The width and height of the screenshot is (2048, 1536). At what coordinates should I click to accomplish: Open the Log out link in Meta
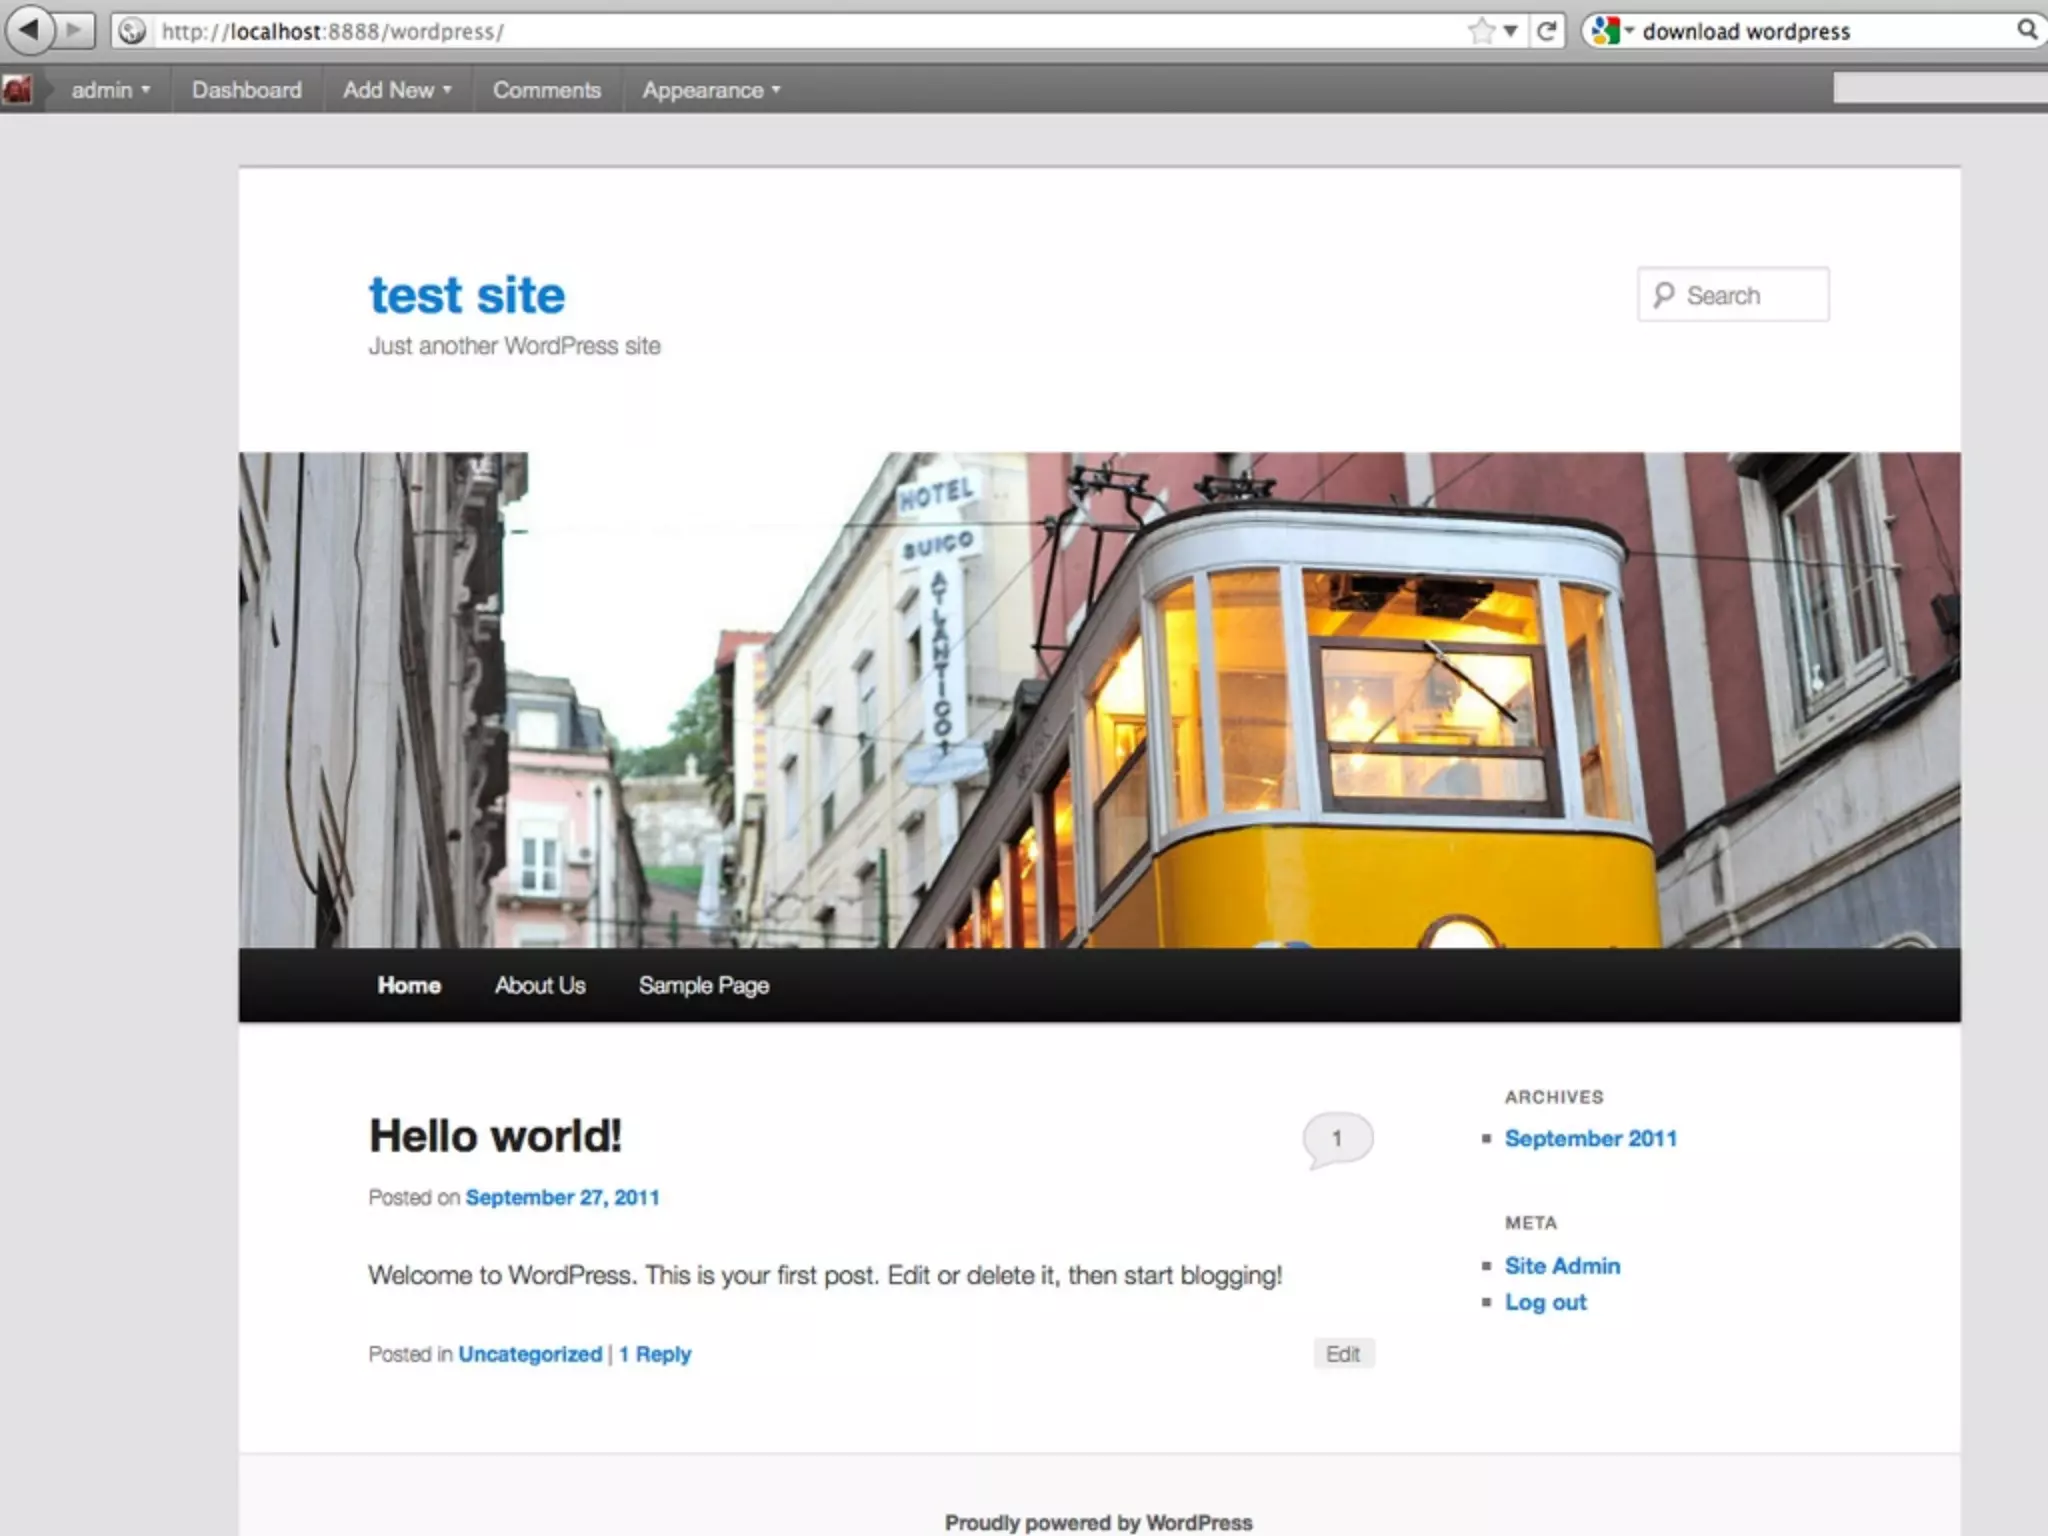[1545, 1302]
